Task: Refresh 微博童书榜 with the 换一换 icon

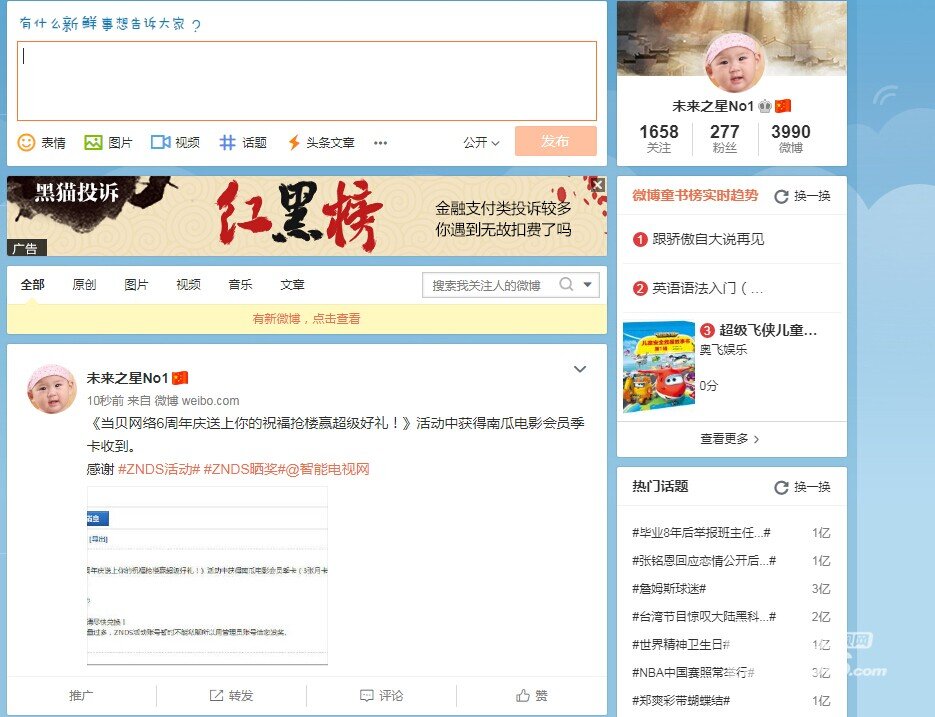Action: tap(781, 196)
